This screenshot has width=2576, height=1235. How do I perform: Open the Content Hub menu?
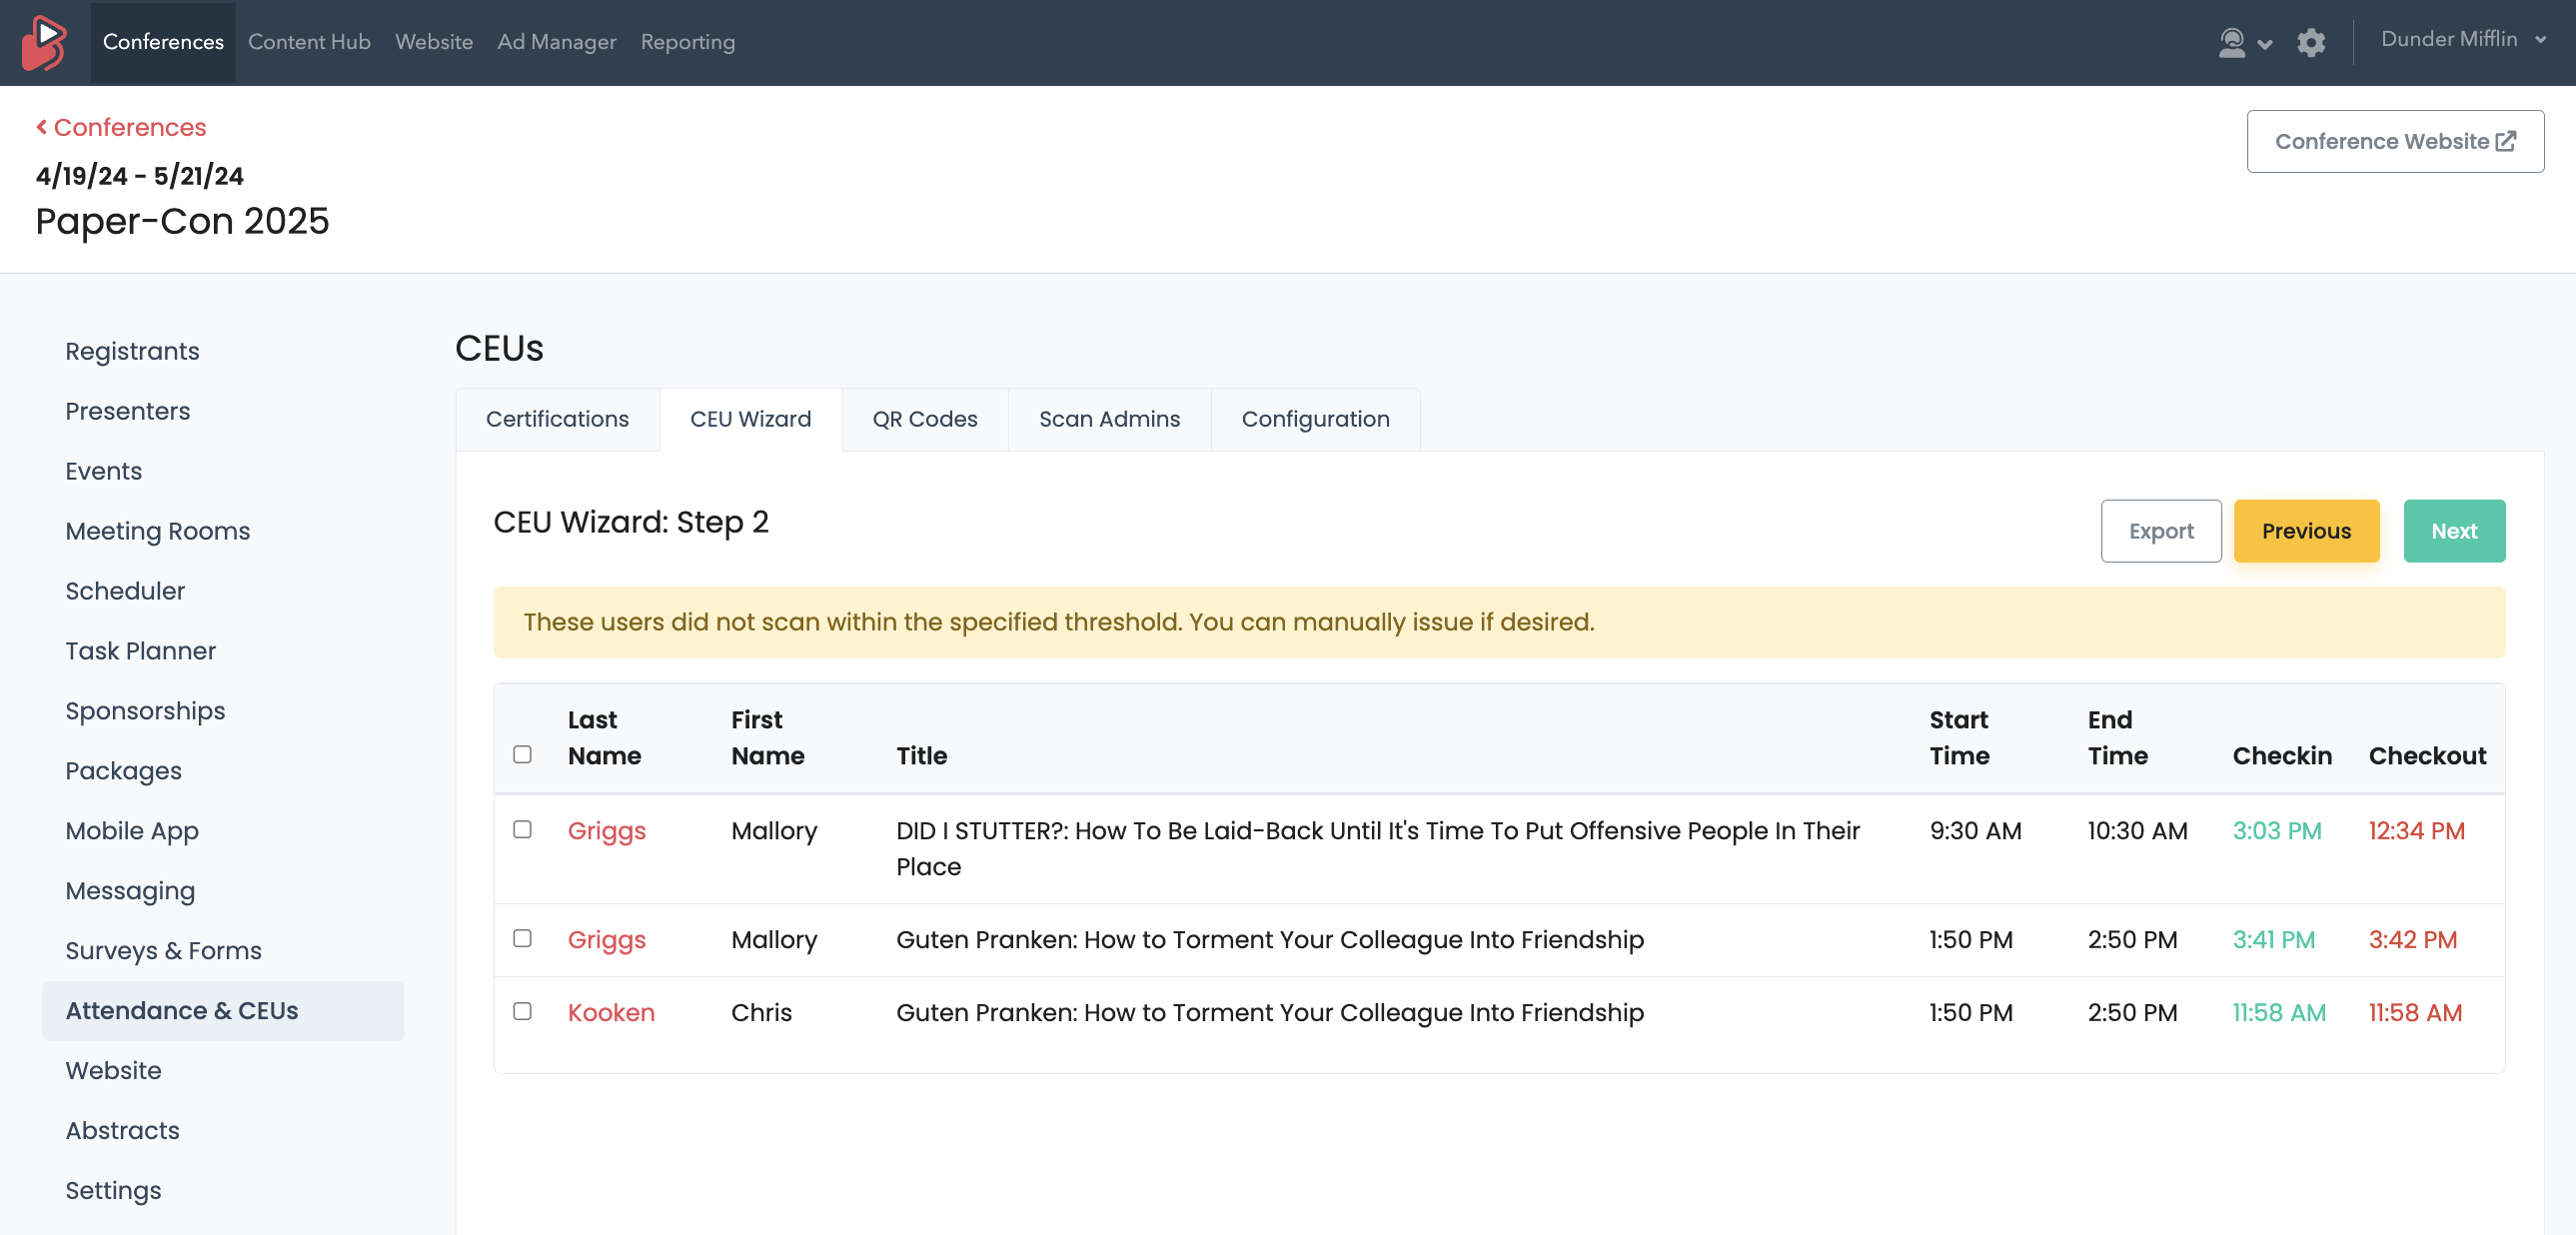click(x=309, y=42)
